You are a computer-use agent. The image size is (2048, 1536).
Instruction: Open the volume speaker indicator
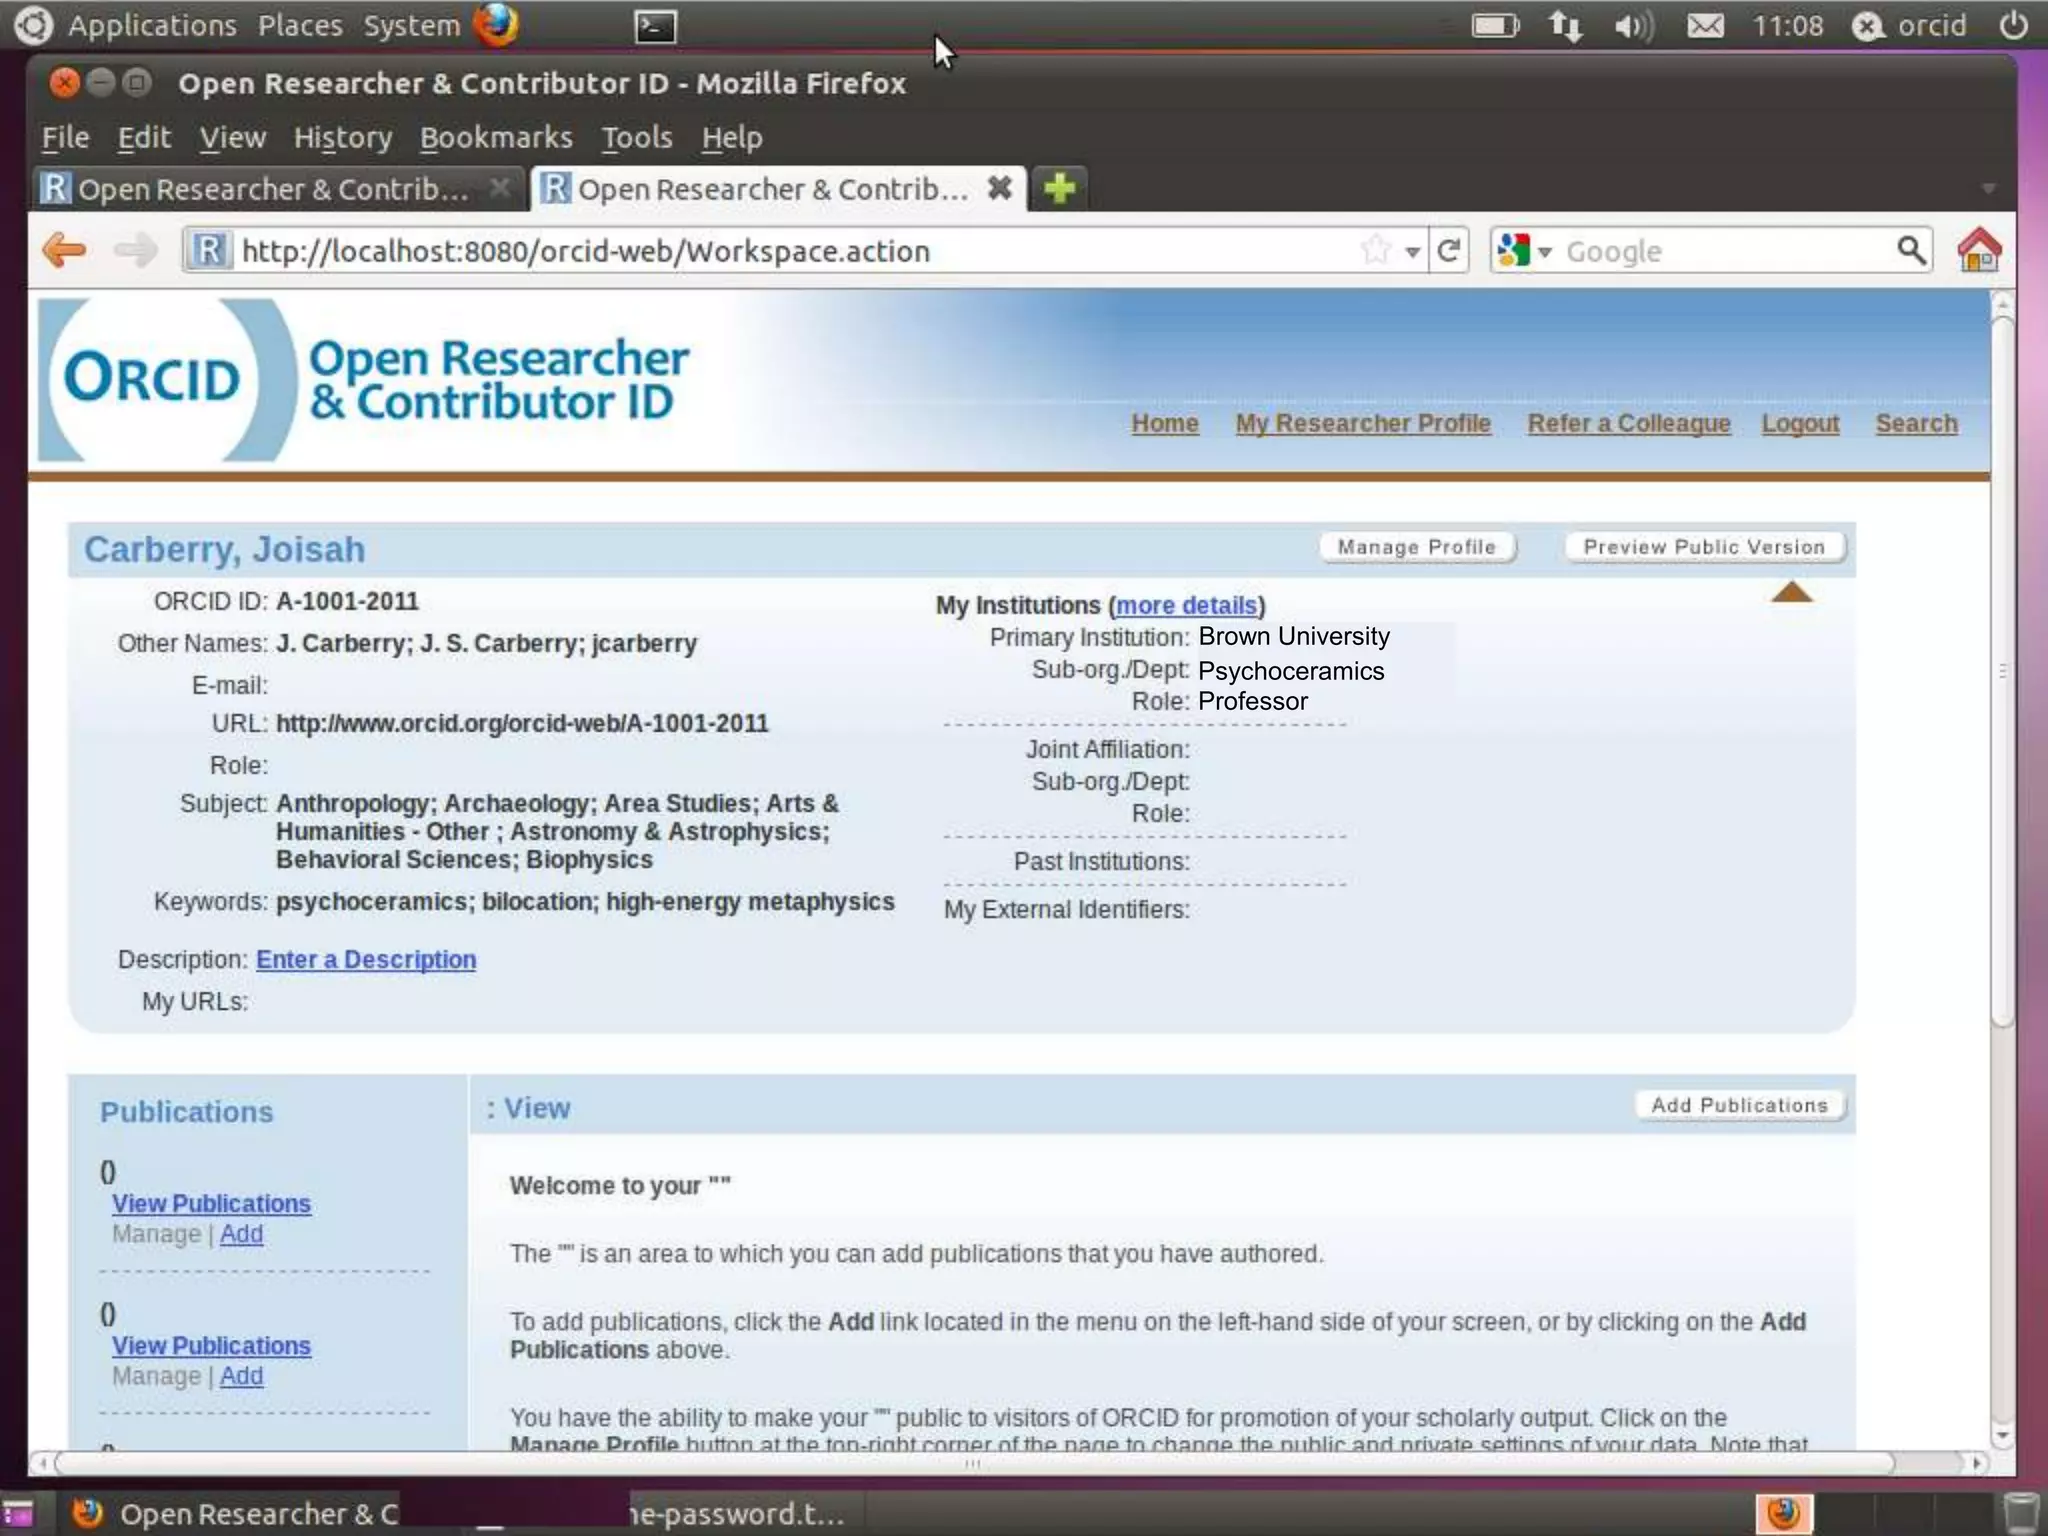(1633, 26)
